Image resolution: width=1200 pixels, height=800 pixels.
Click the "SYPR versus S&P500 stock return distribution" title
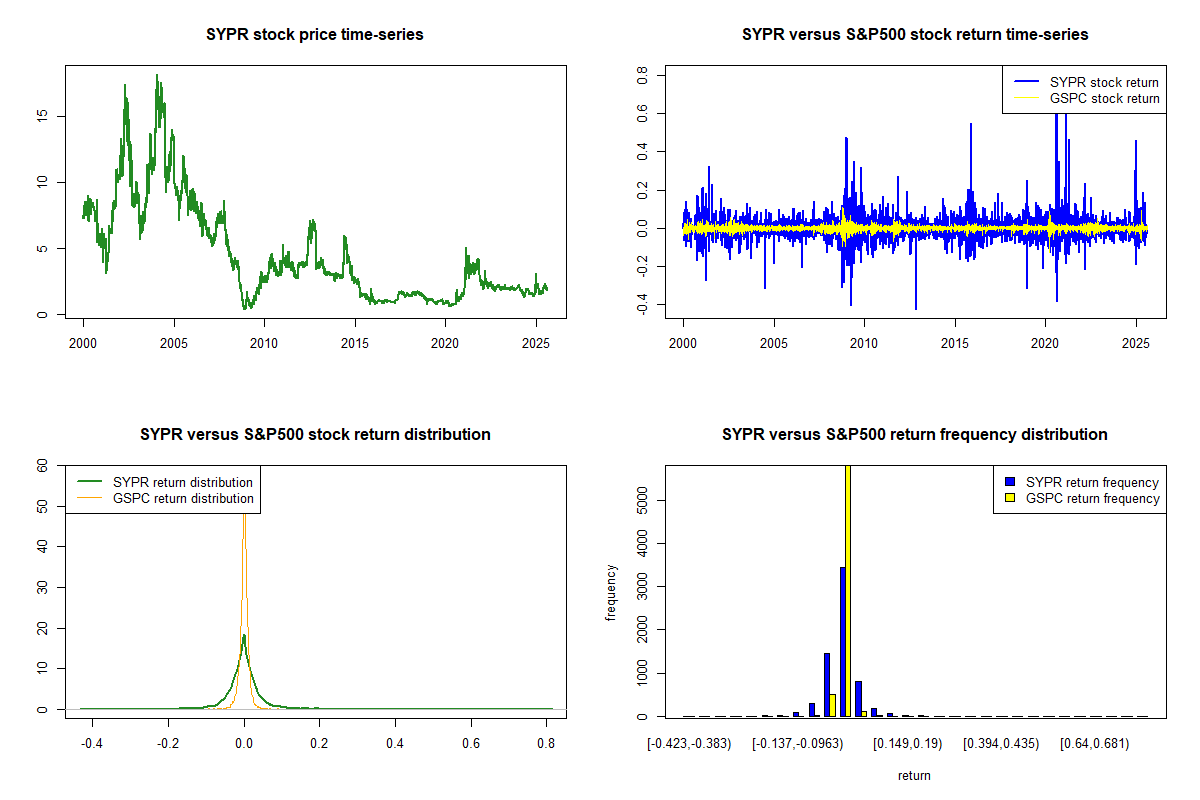[315, 435]
